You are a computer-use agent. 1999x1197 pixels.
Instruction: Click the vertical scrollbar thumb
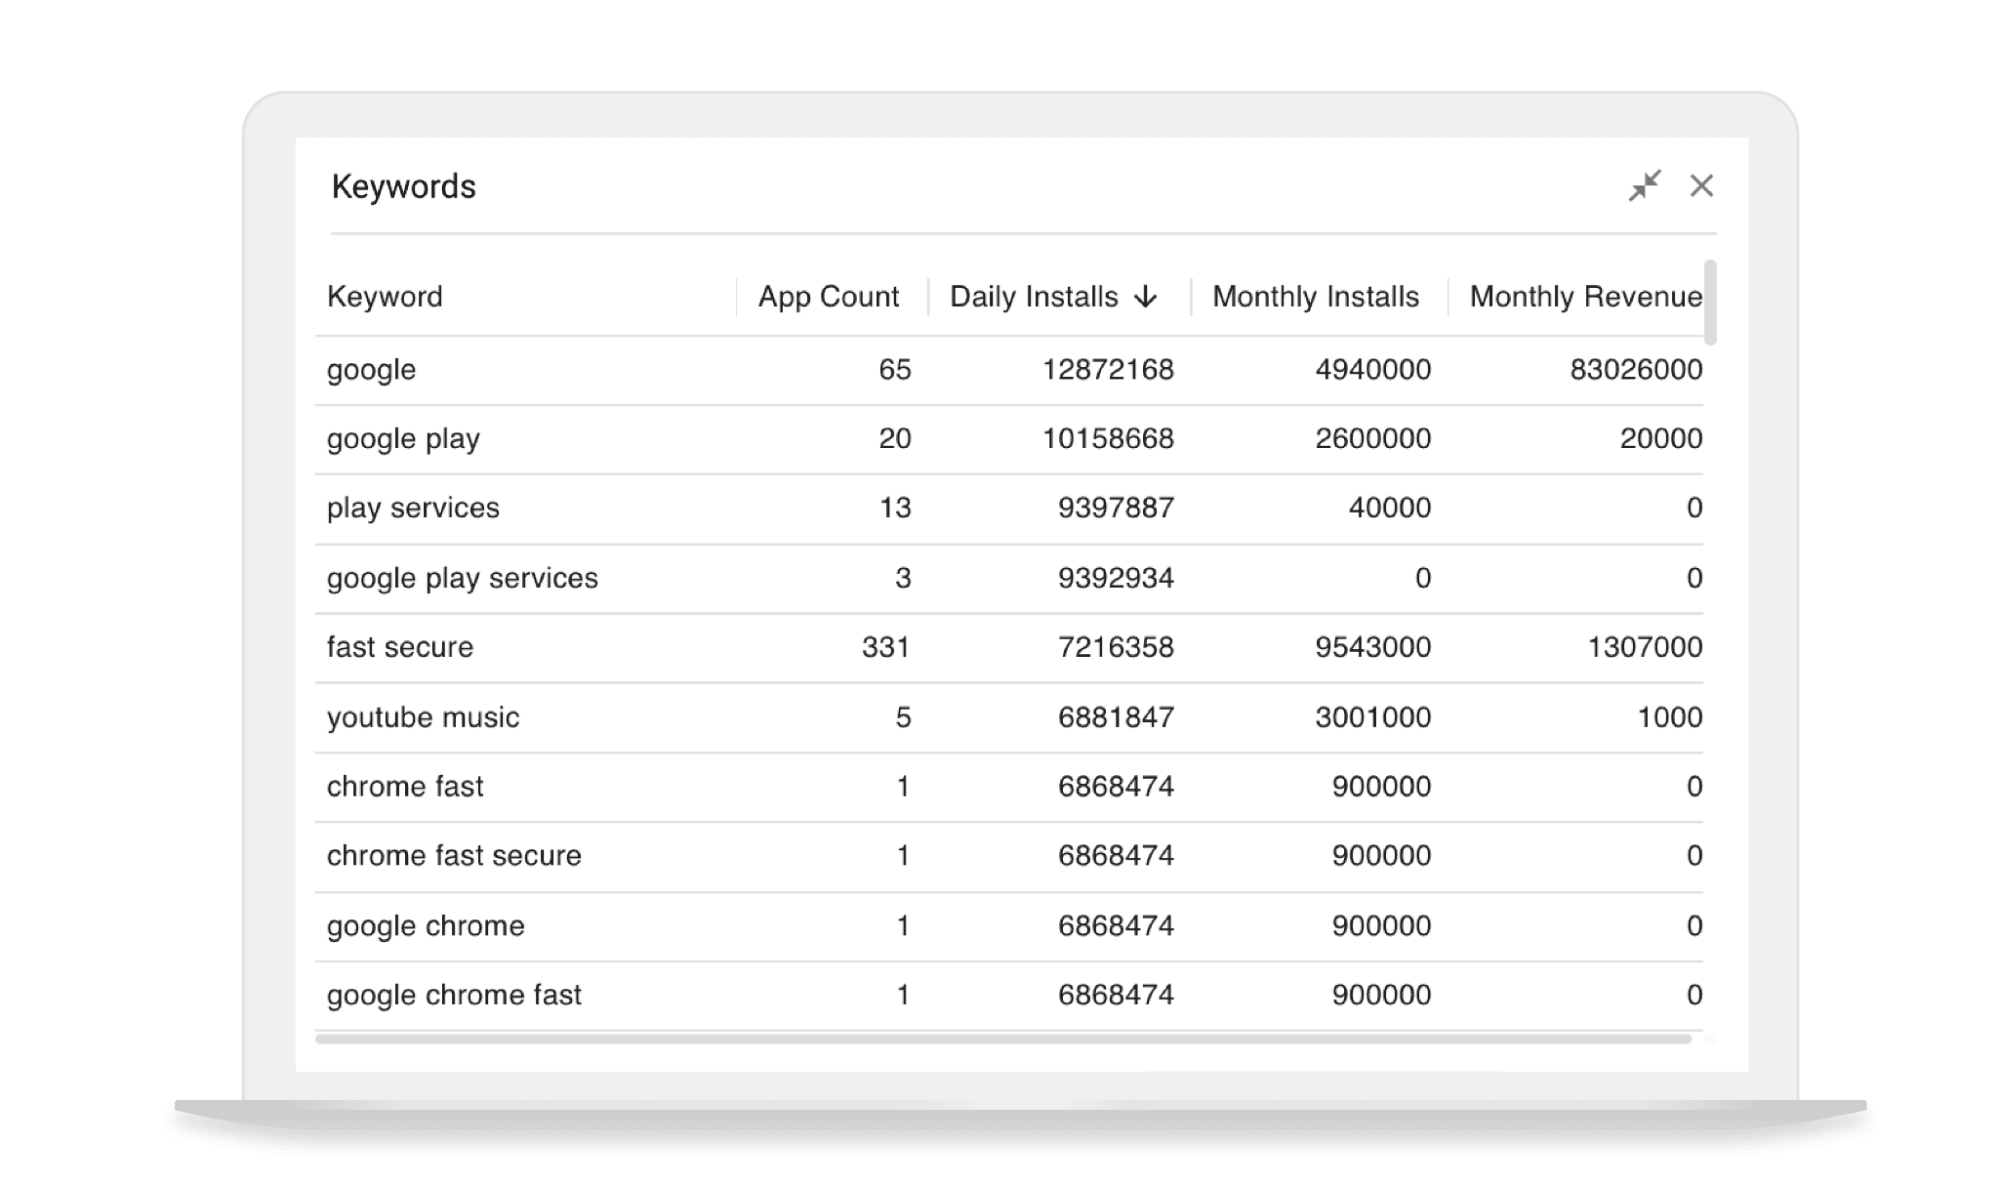coord(1710,302)
